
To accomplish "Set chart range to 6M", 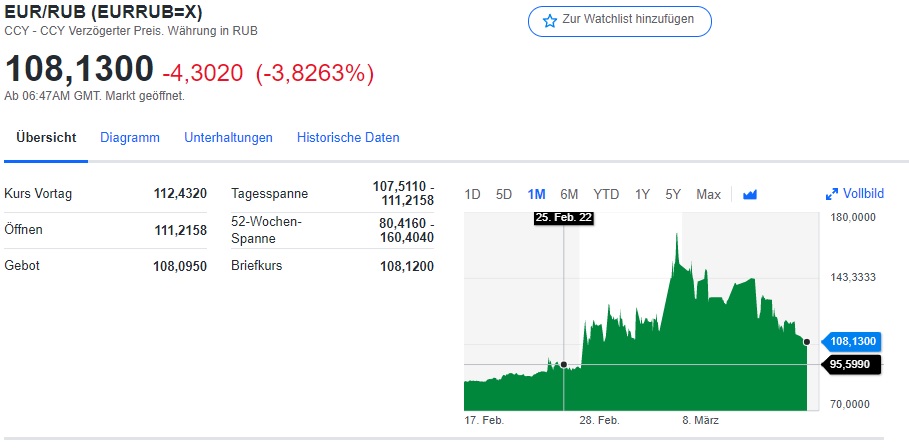I will (x=569, y=194).
